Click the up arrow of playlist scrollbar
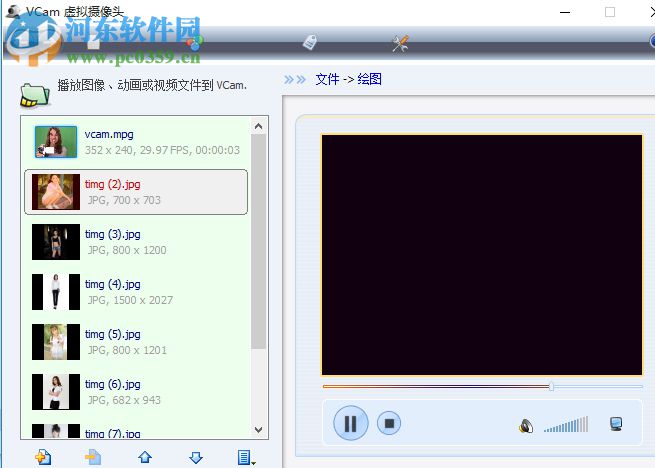Viewport: 655px width, 468px height. 259,126
